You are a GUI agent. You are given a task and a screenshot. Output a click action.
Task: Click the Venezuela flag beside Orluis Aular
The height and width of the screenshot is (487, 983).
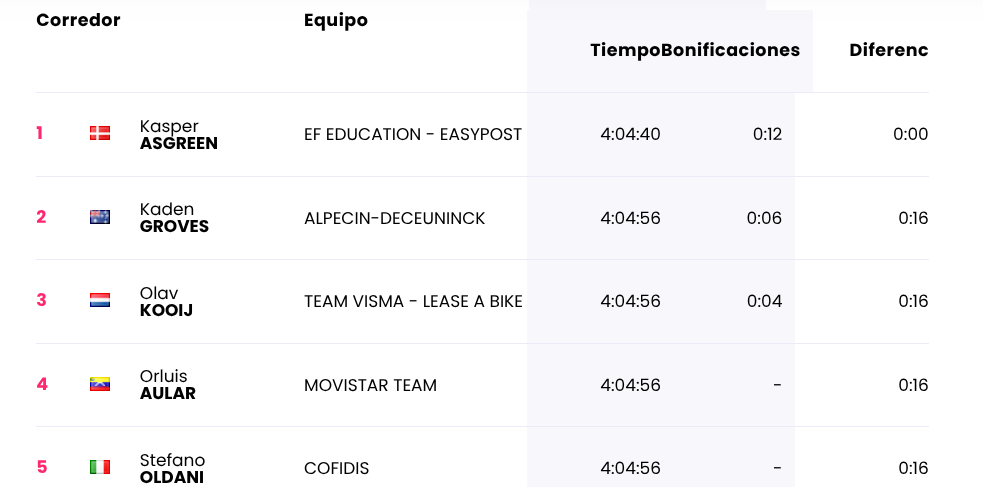coord(100,384)
